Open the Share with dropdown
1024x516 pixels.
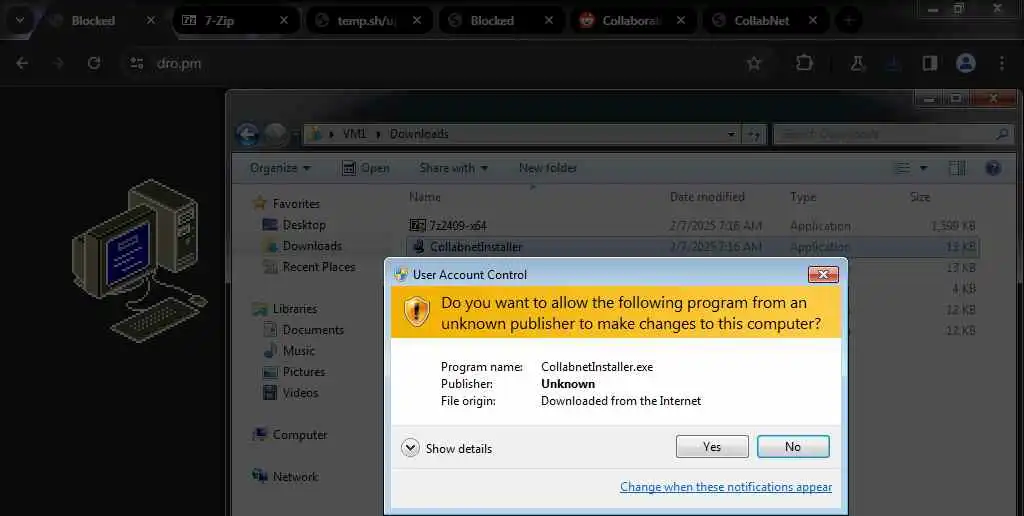click(454, 168)
